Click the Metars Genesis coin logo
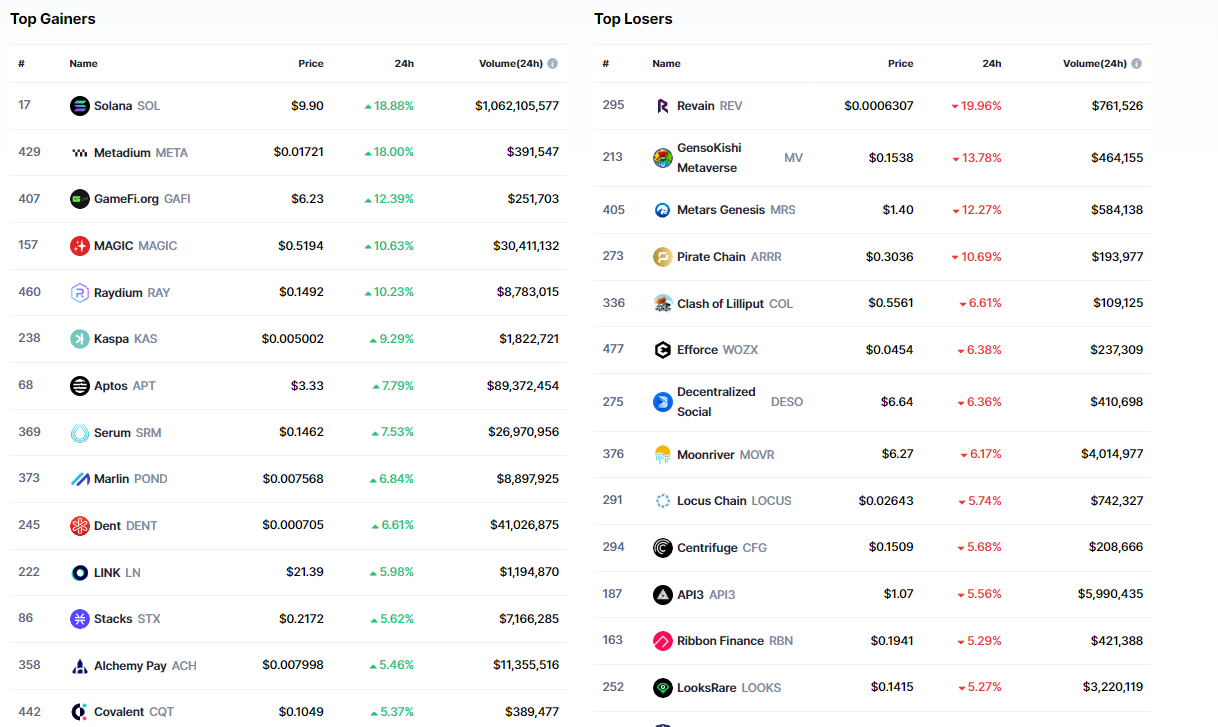1218x727 pixels. click(663, 210)
